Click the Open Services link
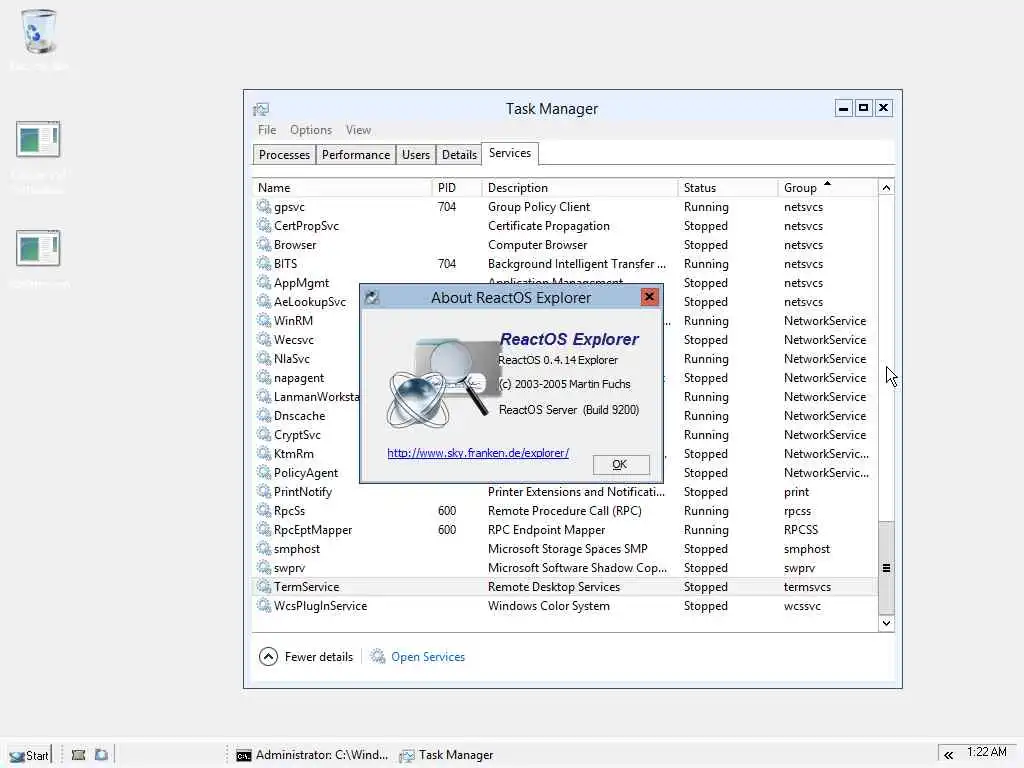Image resolution: width=1024 pixels, height=768 pixels. (428, 657)
